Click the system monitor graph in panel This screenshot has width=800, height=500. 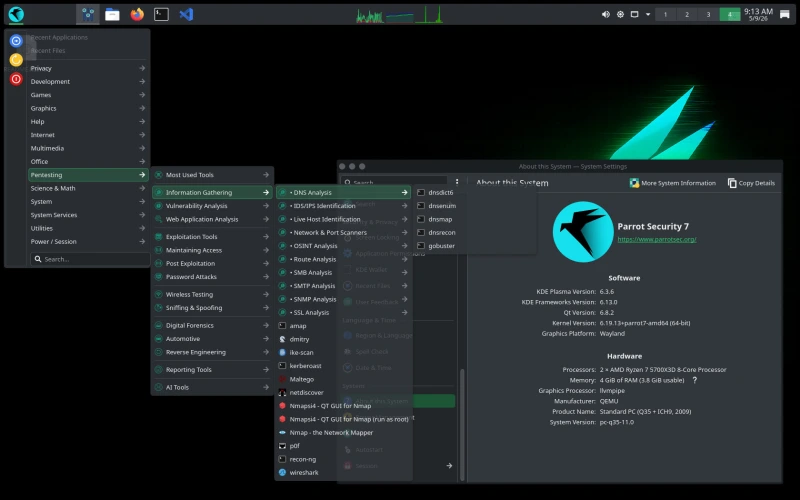(399, 14)
